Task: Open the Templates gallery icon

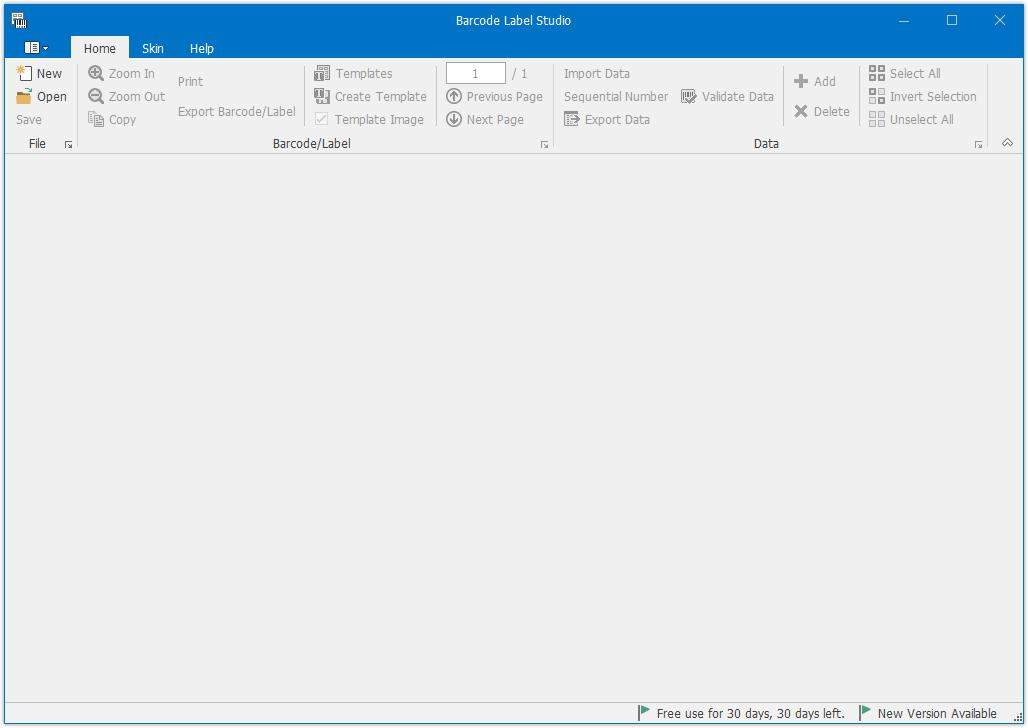Action: 322,73
